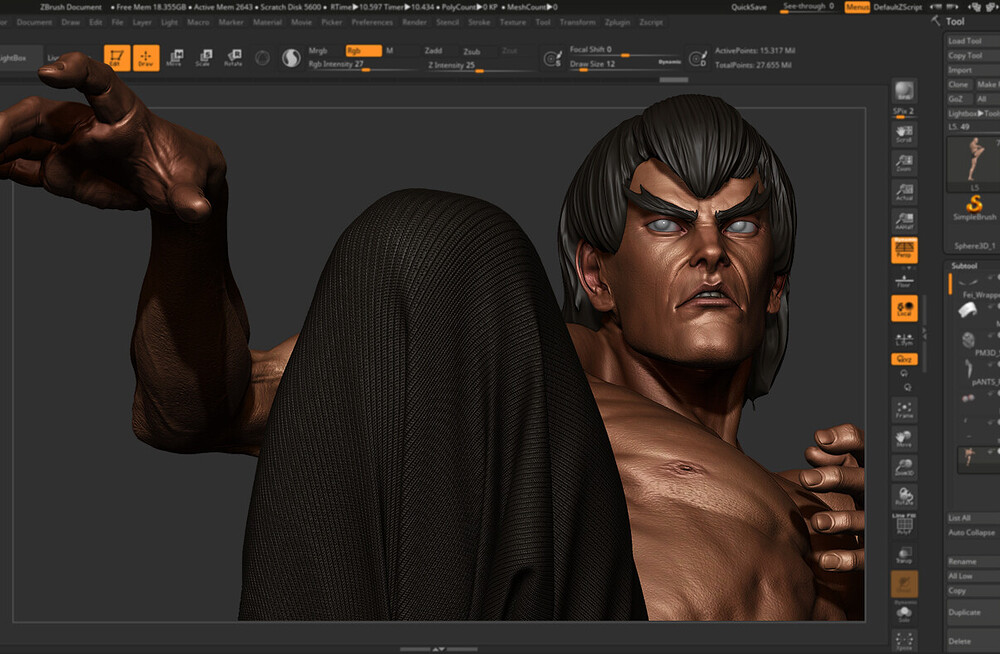Click the D circular icon beside ActivePoints

698,59
